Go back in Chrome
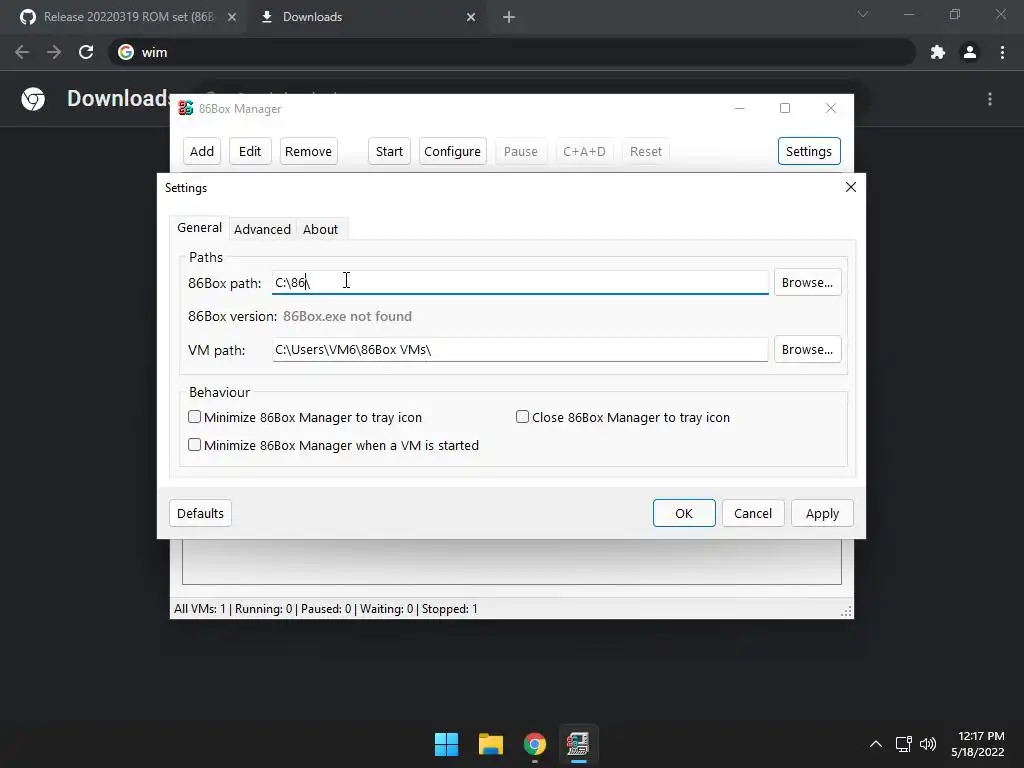1024x768 pixels. (x=22, y=52)
